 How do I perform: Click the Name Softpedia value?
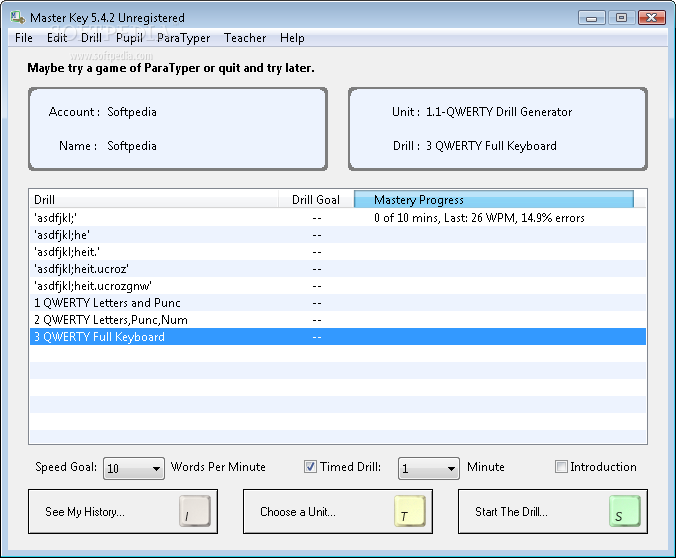(132, 146)
